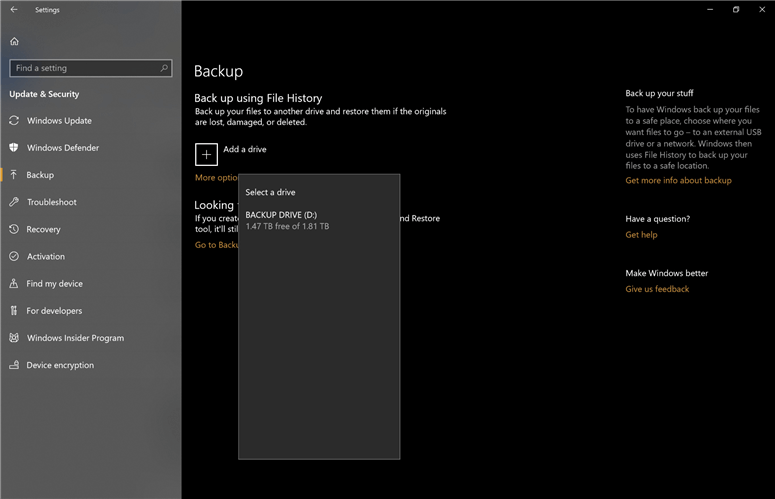
Task: Click the Windows Insider Program icon
Action: 14,338
